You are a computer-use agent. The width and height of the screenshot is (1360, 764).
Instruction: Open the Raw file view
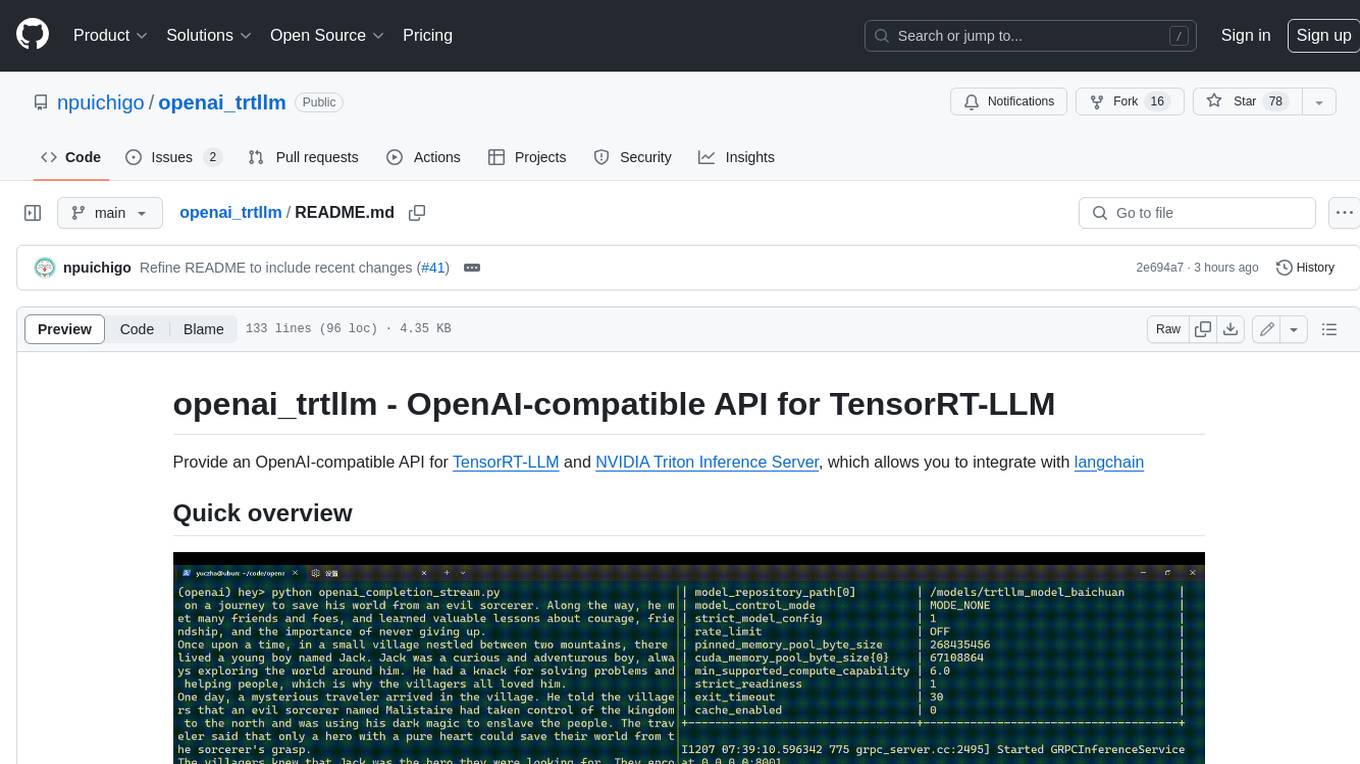pyautogui.click(x=1168, y=329)
